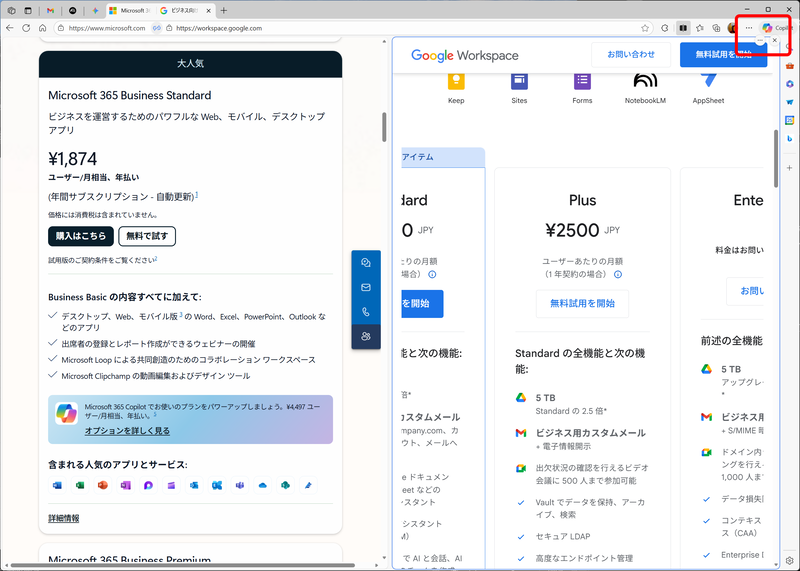Toggle the split screen toolbar button
Screen dimensions: 800x571
coord(683,28)
